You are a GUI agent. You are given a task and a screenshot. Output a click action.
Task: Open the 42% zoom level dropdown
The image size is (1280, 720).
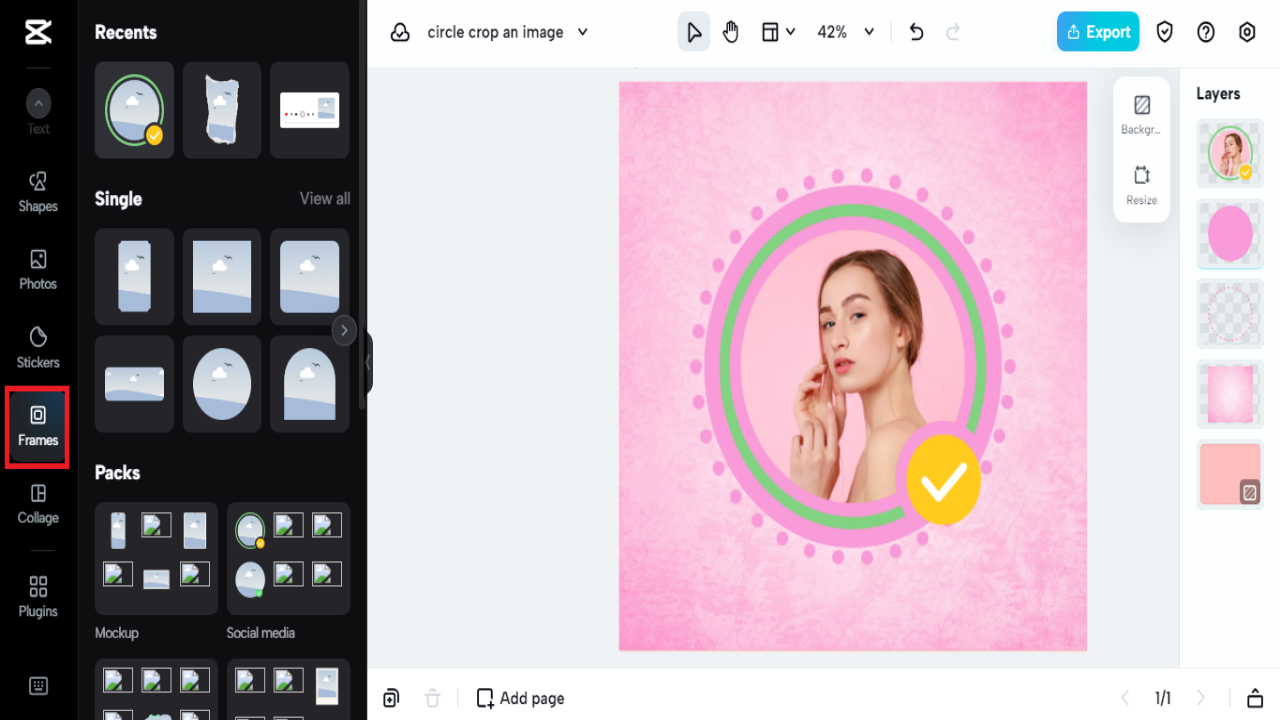tap(846, 32)
